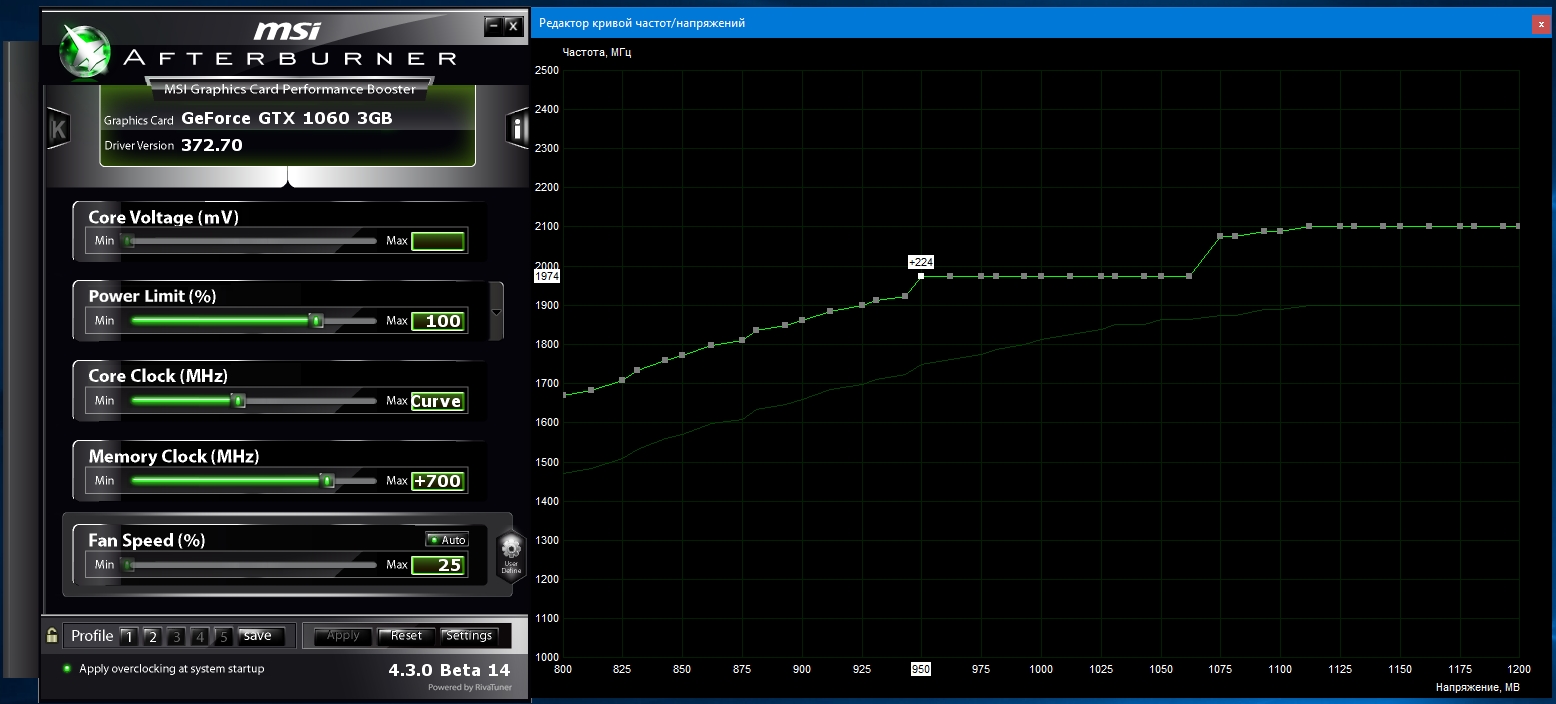Select profile slot 5
The width and height of the screenshot is (1556, 704).
224,636
